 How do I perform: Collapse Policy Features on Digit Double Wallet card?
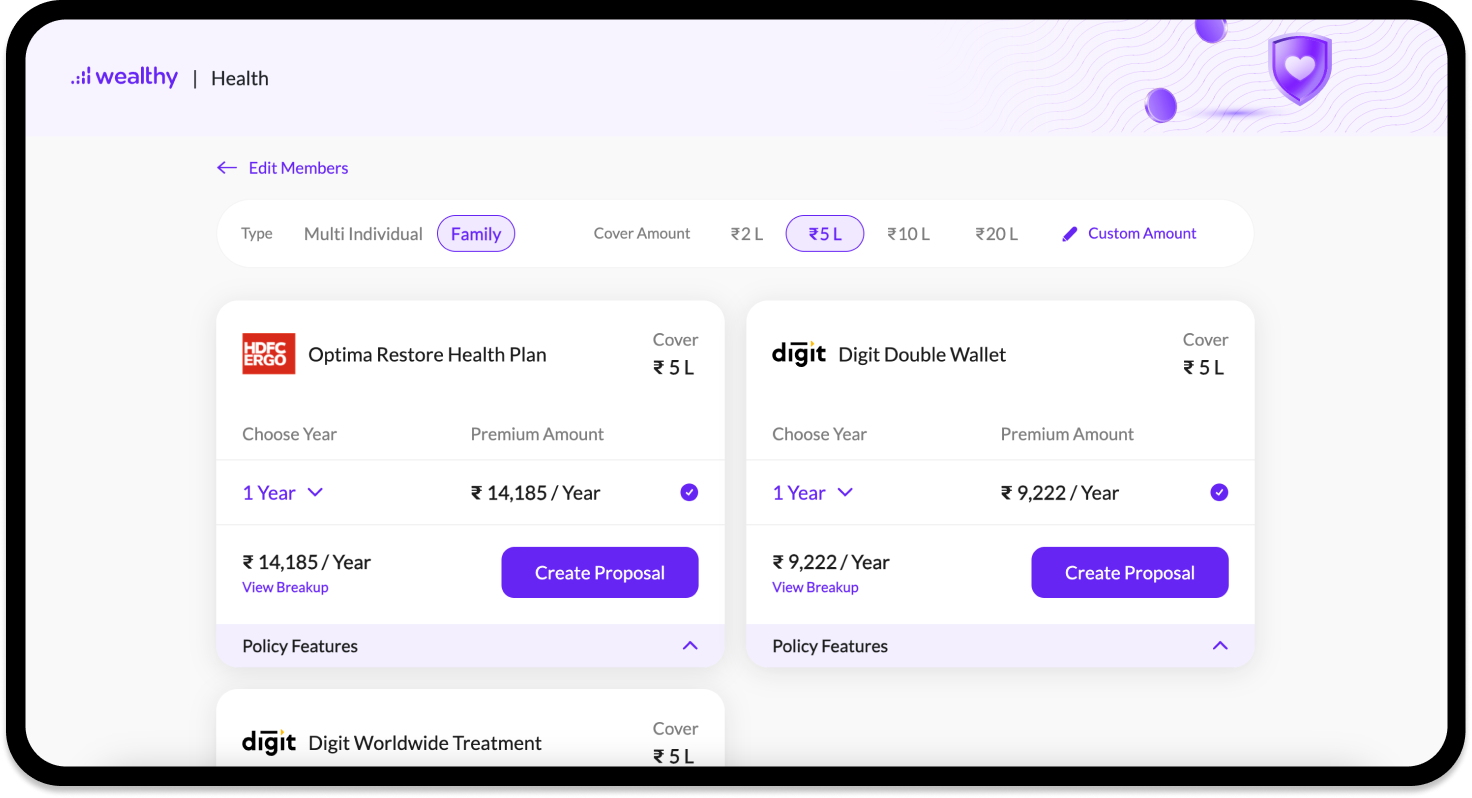[x=1220, y=646]
